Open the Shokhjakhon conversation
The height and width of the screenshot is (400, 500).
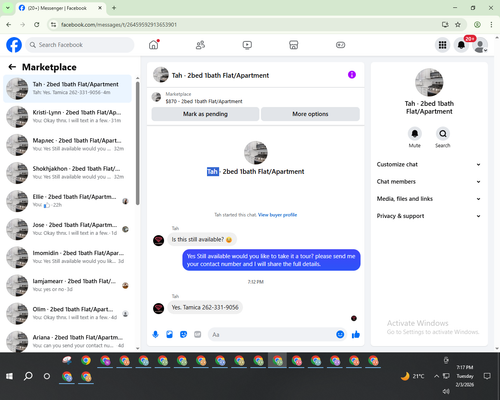[67, 173]
